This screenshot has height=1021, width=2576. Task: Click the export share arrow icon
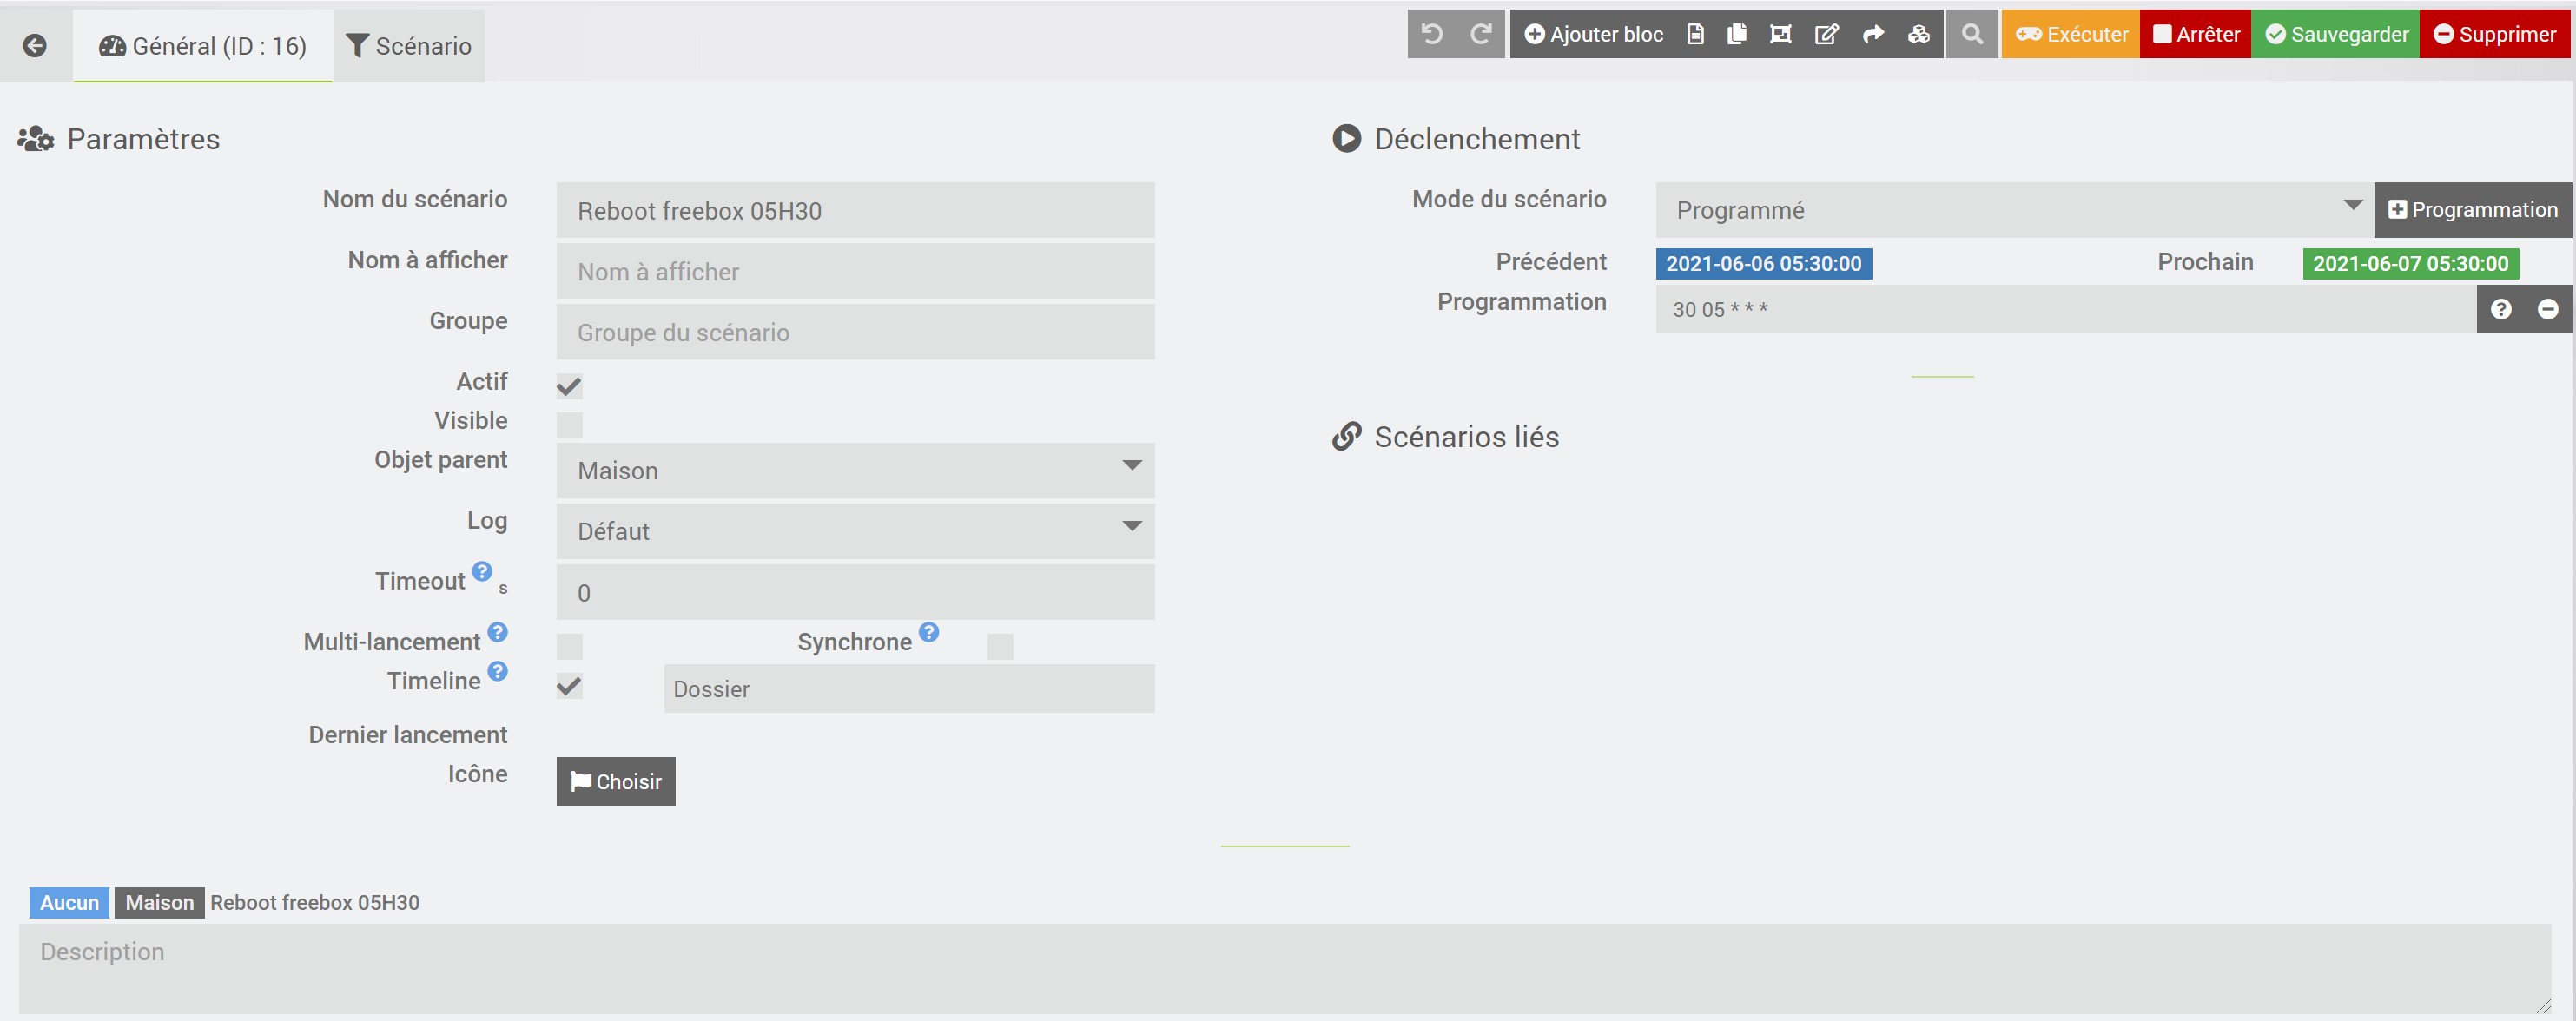pos(1873,34)
